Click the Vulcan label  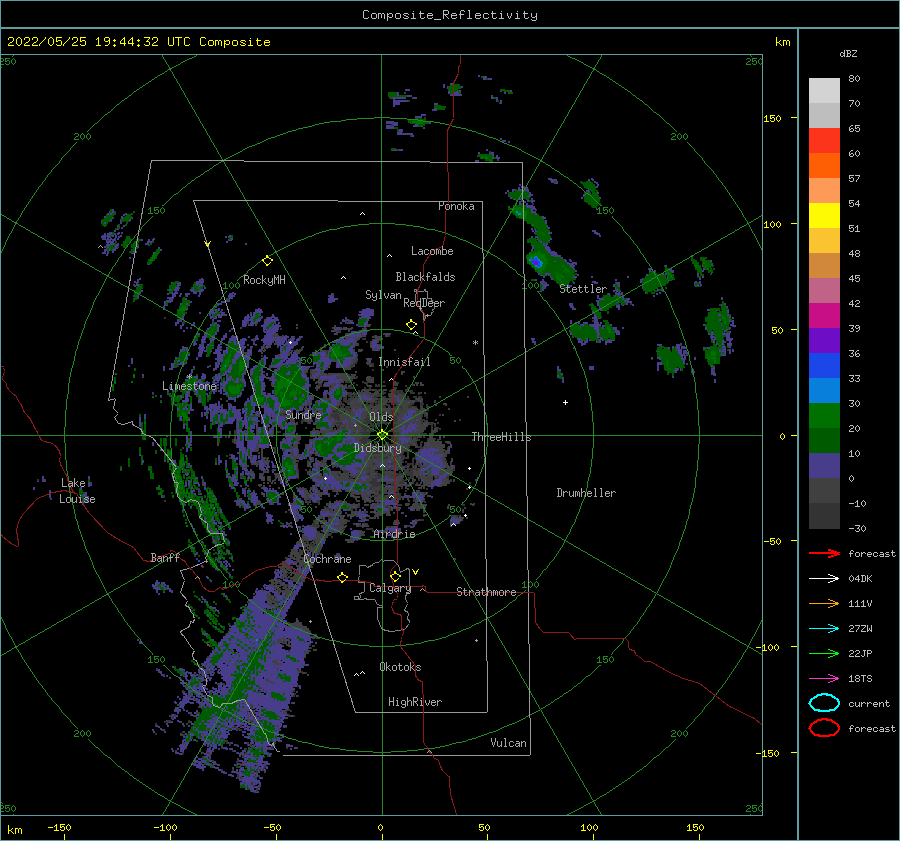pos(508,743)
